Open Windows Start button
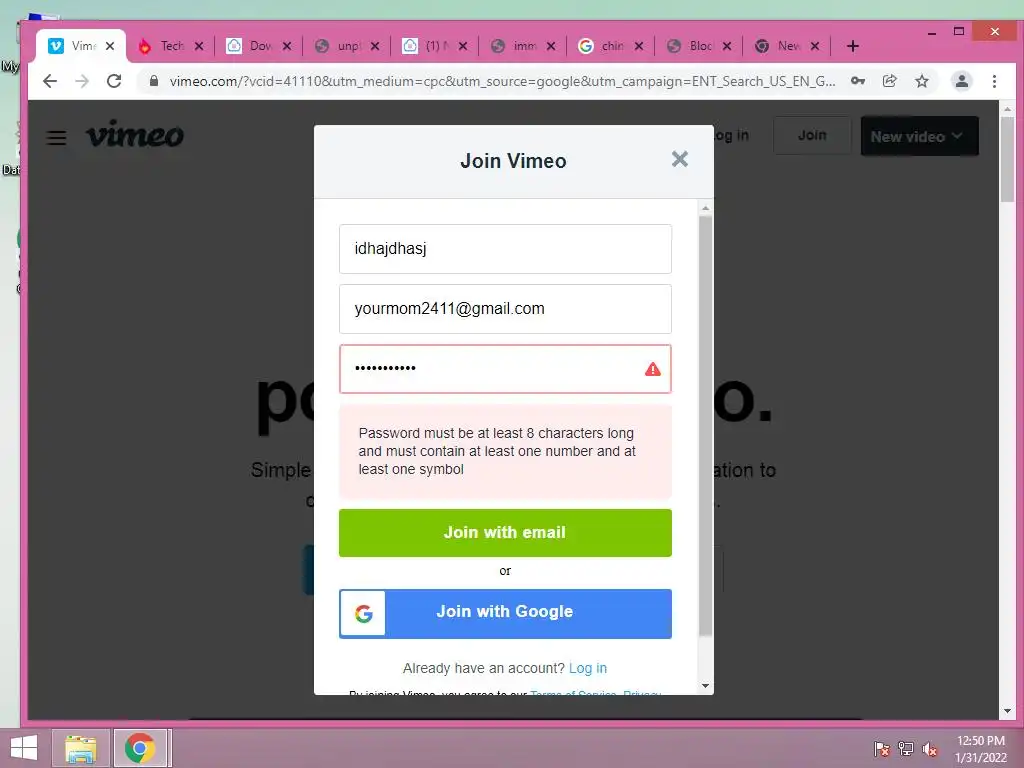 pyautogui.click(x=24, y=748)
